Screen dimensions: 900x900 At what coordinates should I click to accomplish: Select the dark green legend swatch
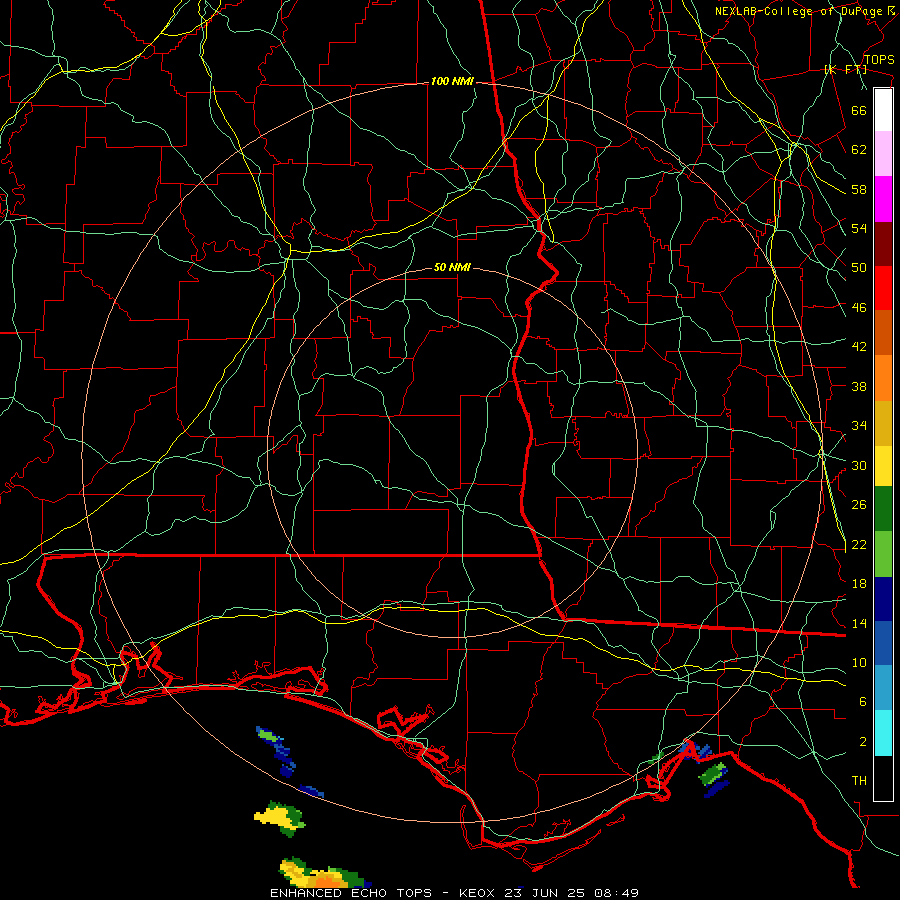883,509
